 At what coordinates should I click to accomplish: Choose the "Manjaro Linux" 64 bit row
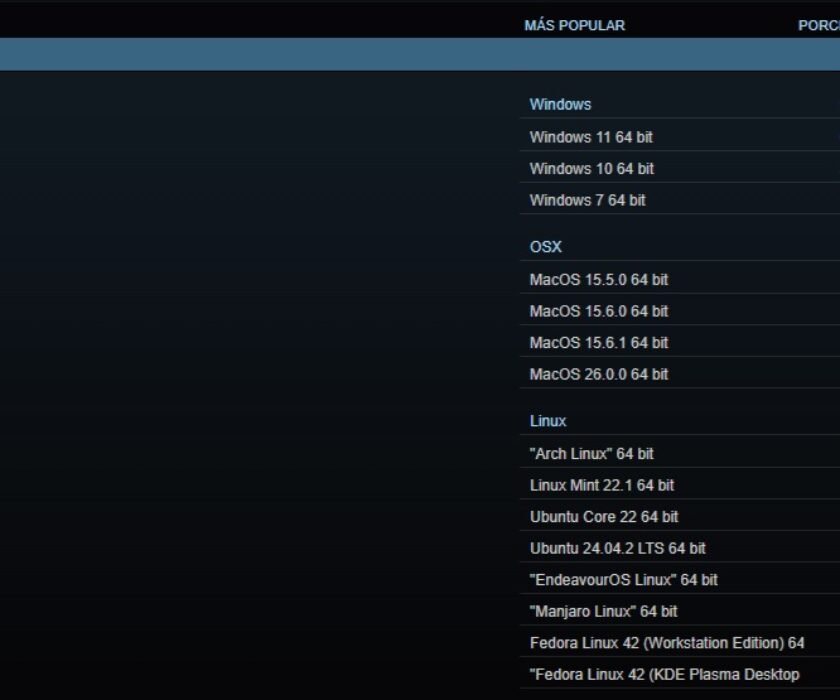[603, 611]
